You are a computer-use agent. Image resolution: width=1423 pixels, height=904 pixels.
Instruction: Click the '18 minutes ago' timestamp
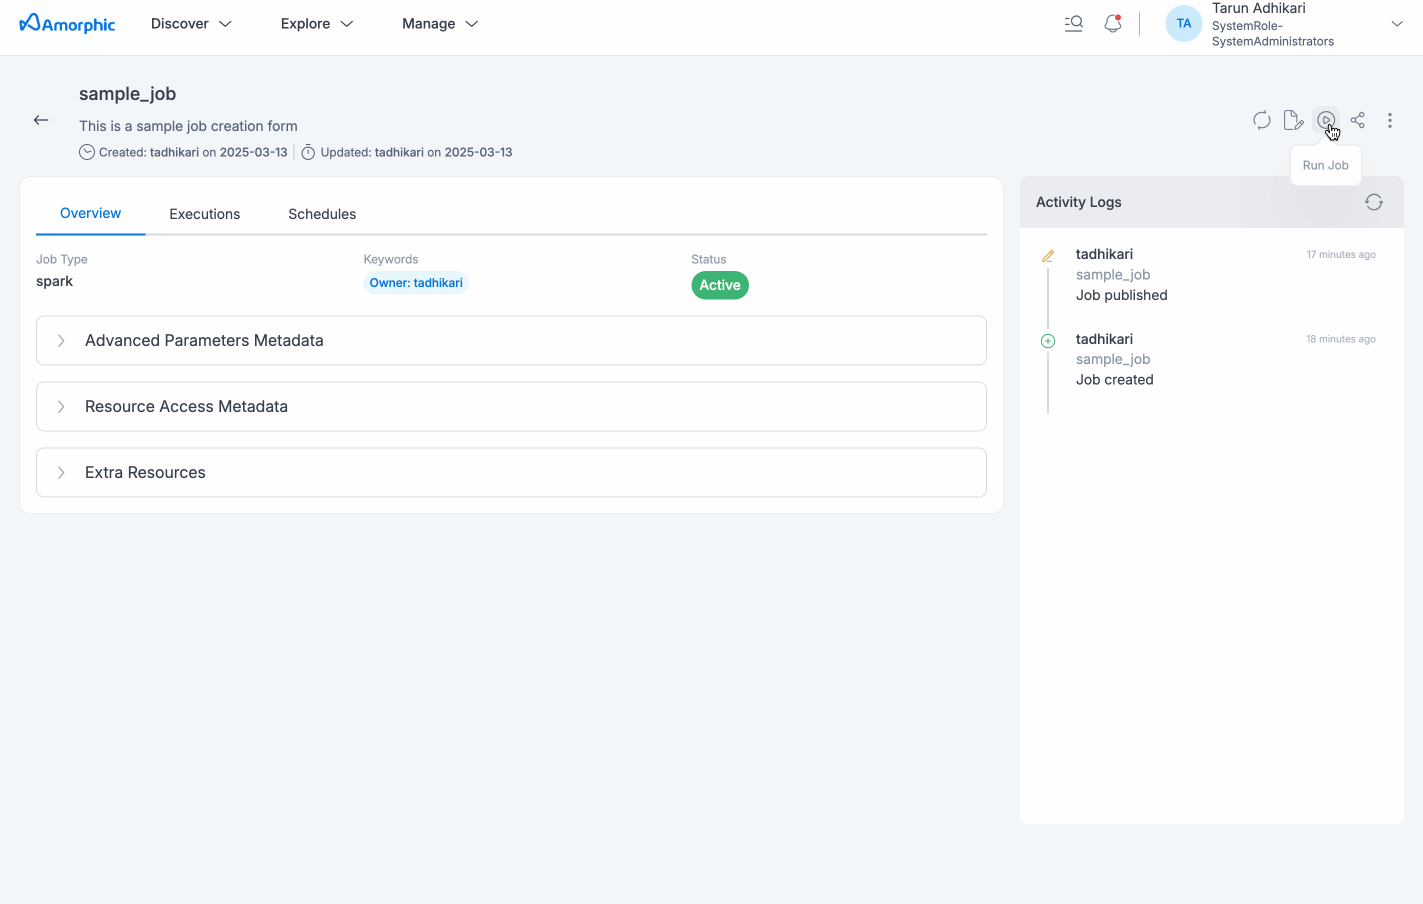(x=1341, y=339)
